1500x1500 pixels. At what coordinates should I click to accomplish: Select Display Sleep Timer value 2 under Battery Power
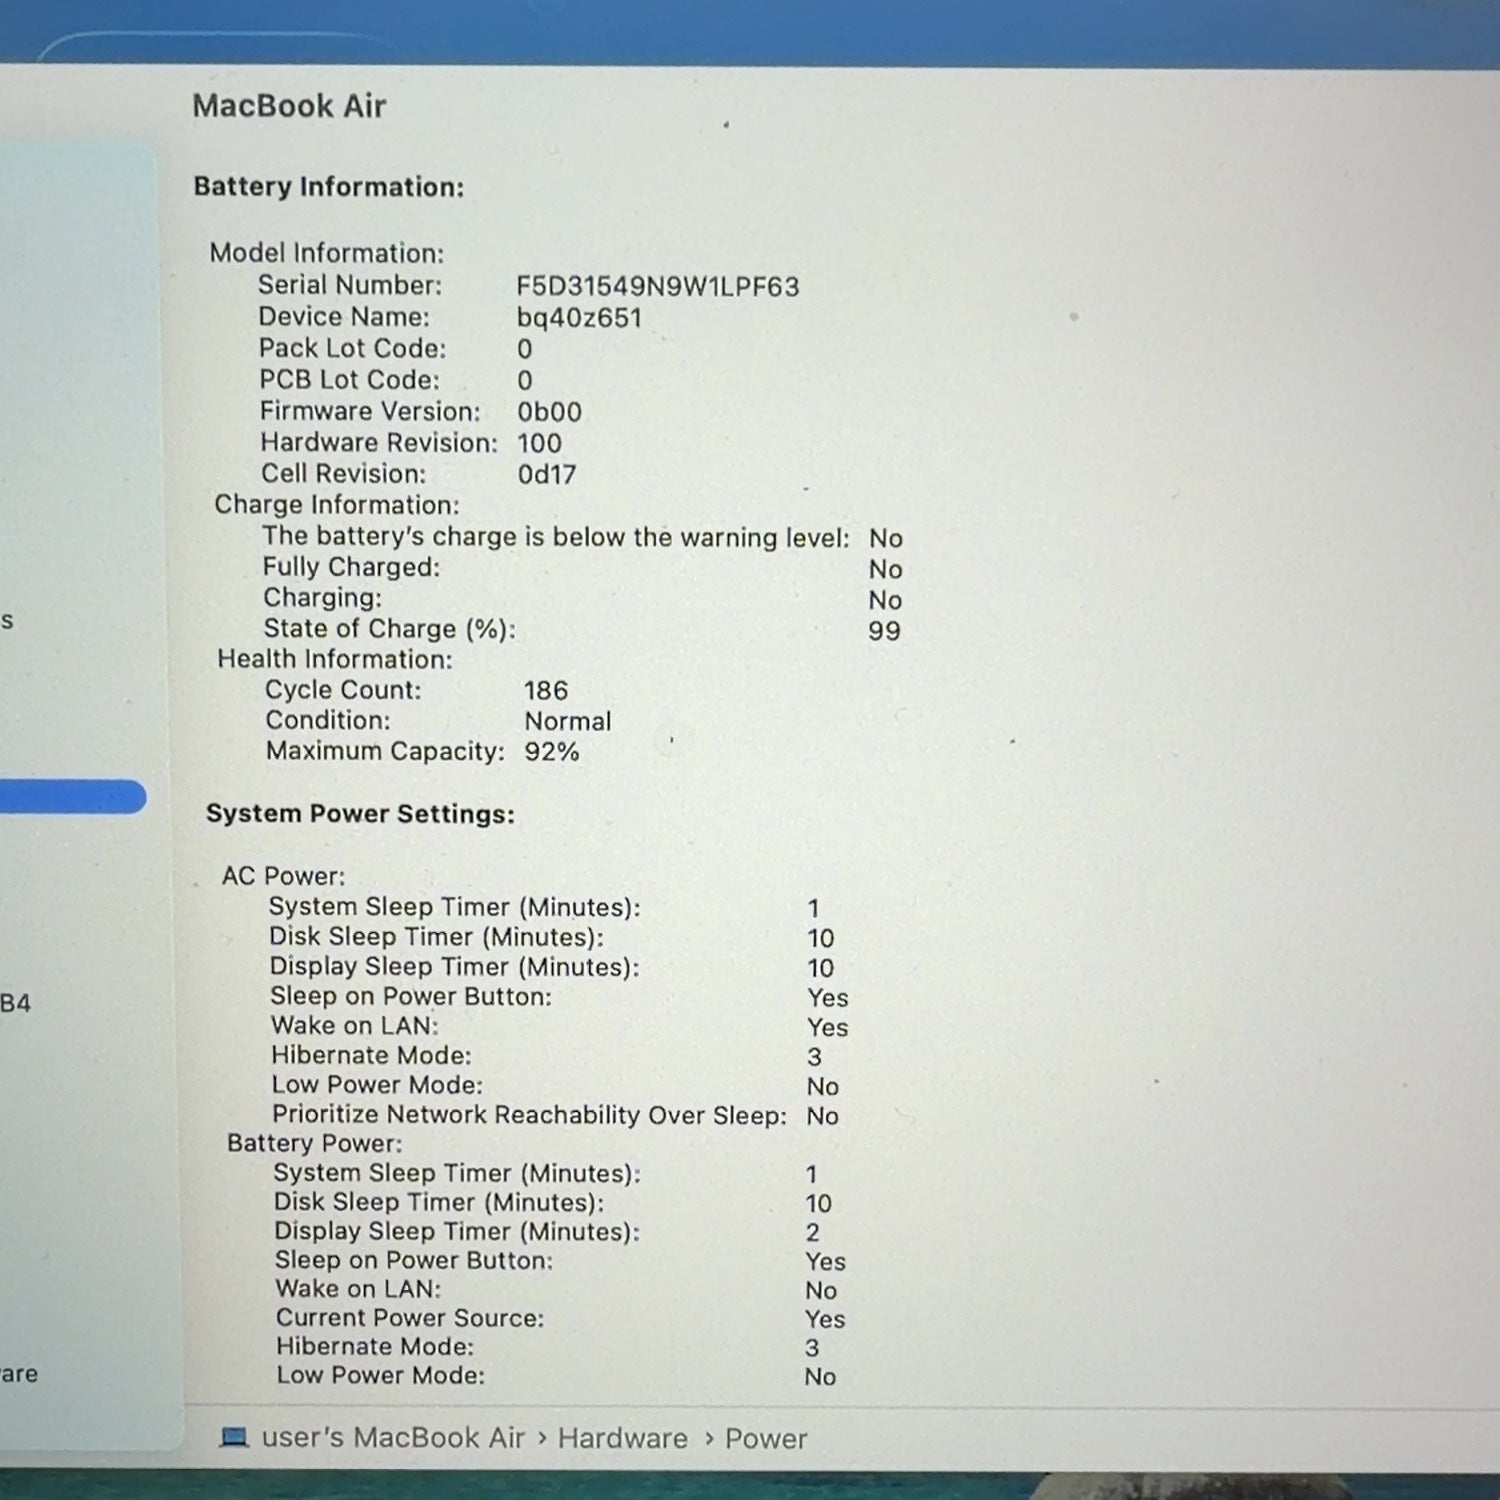point(812,1233)
